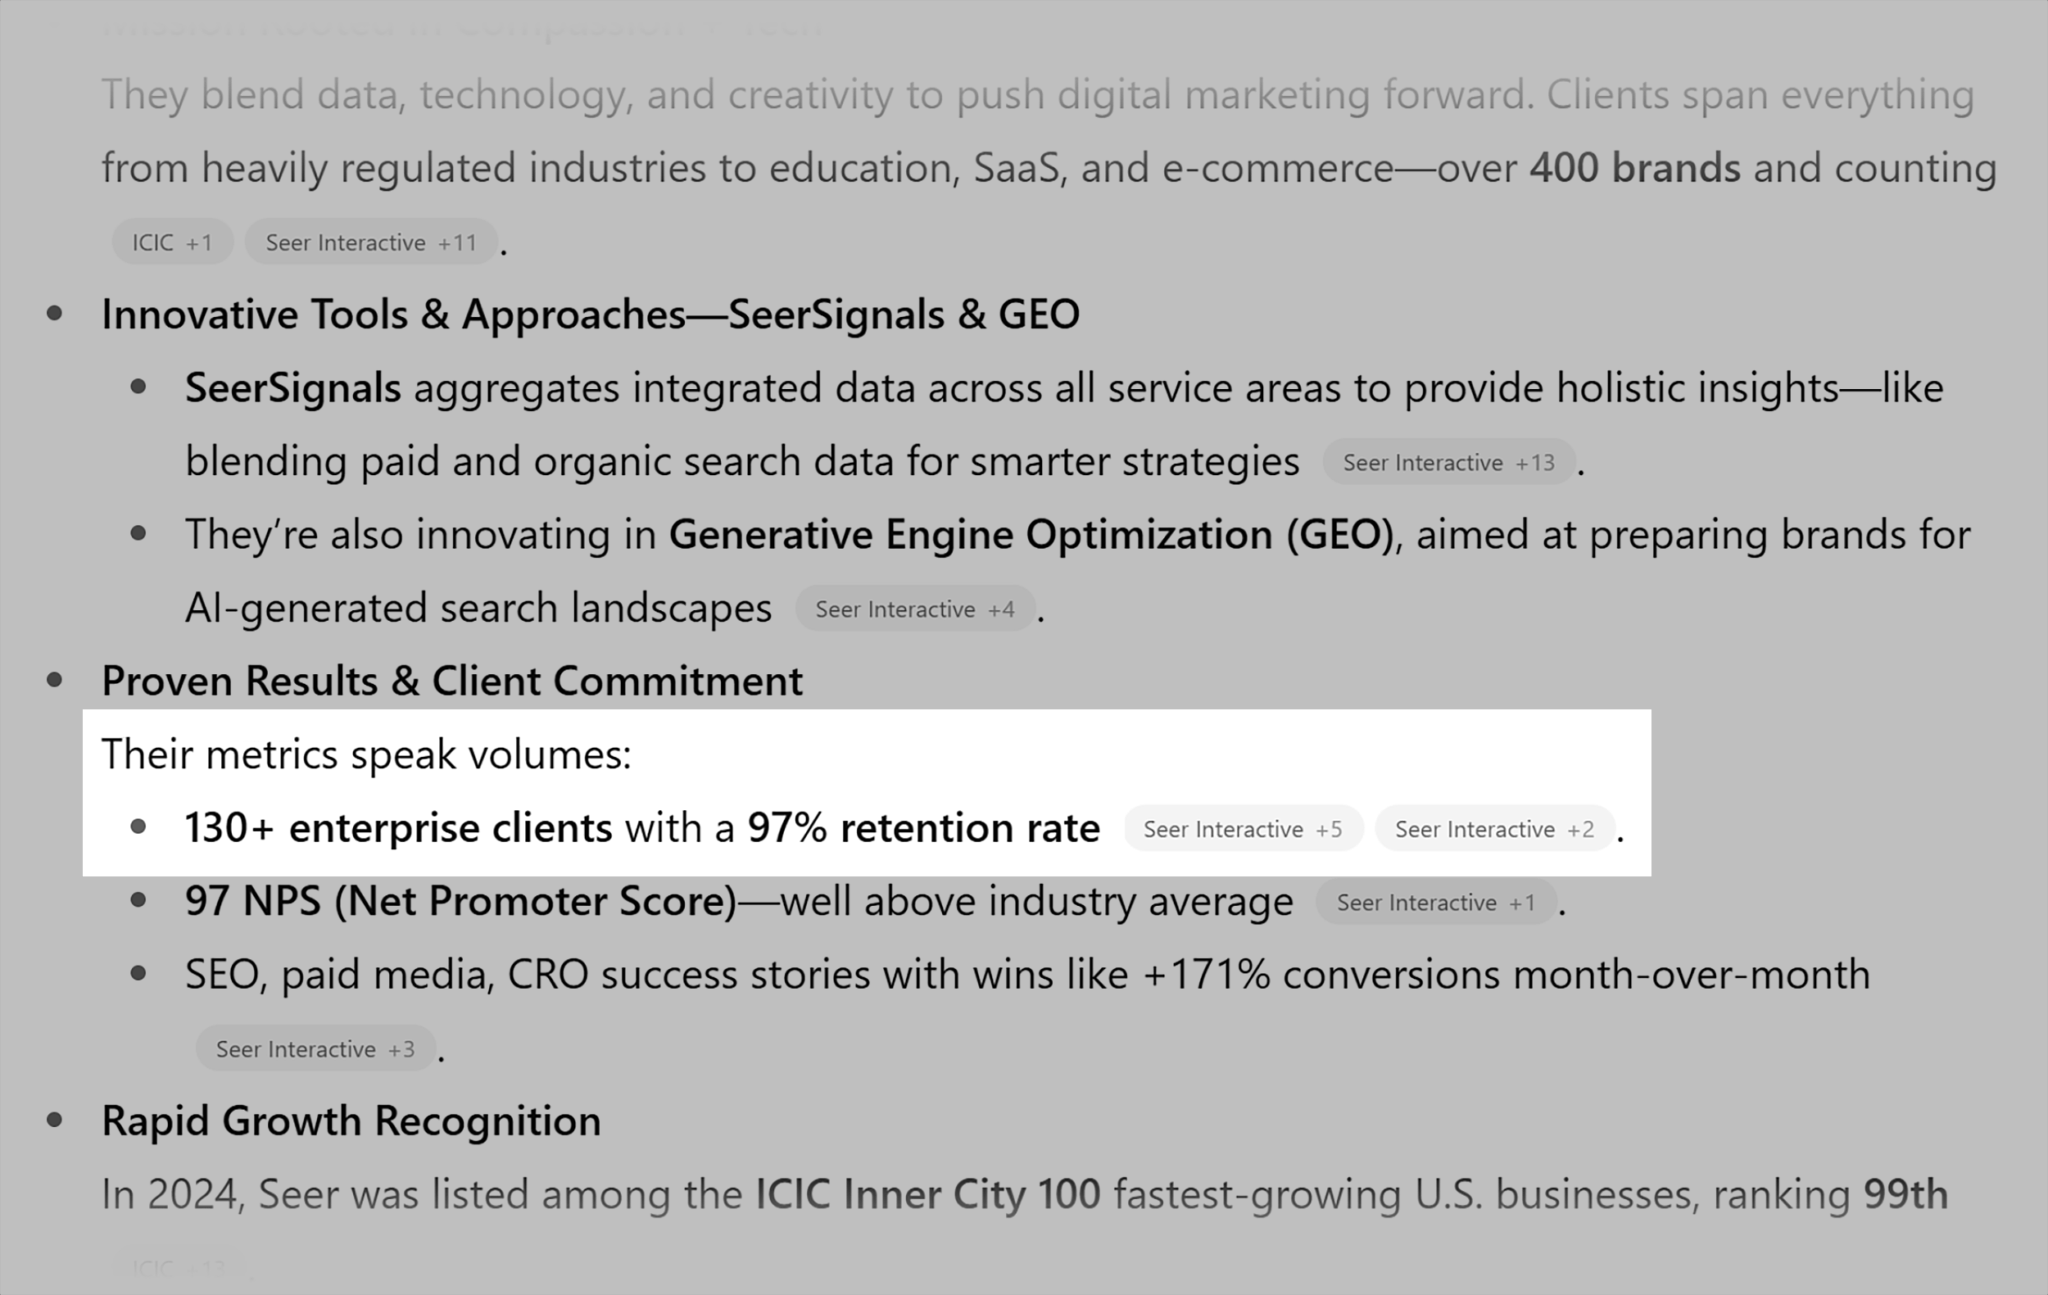Open the "Seer Interactive +4" source chip
Screen dimensions: 2048x1295
click(x=914, y=610)
